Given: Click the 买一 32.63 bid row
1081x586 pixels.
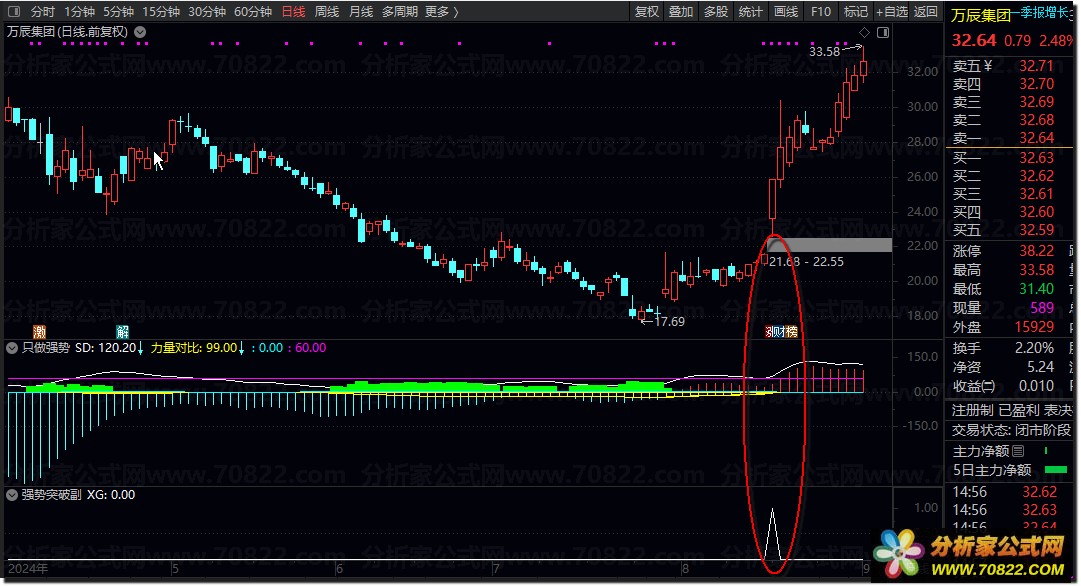Looking at the screenshot, I should [x=1011, y=158].
